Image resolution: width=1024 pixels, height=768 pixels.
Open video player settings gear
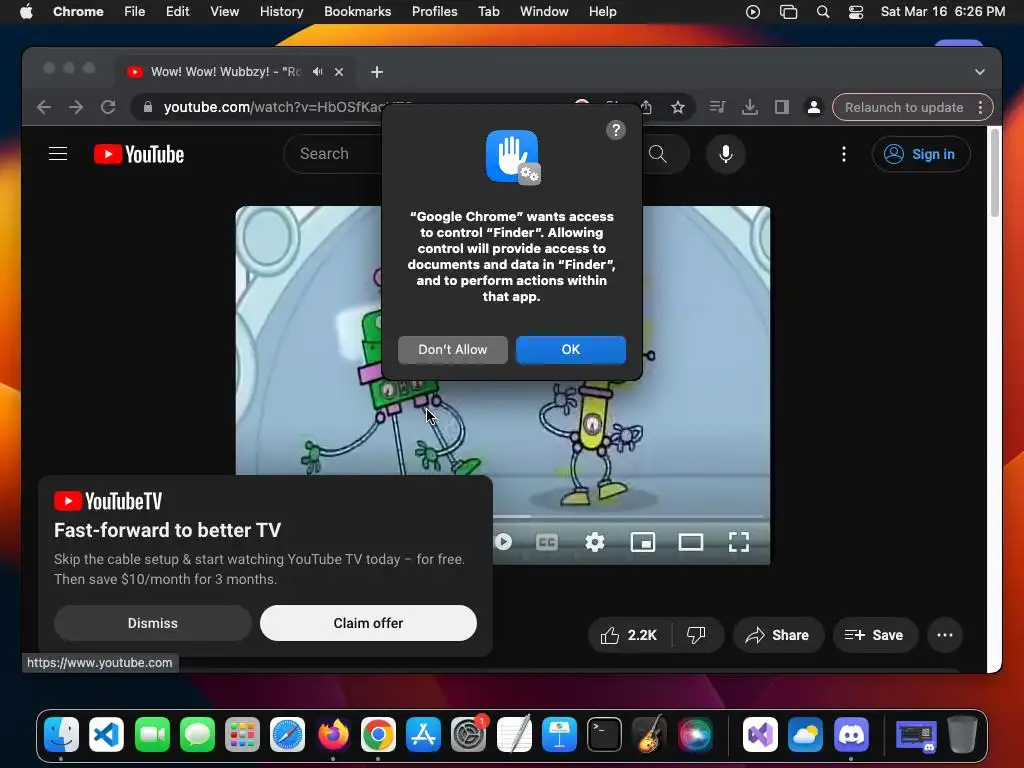point(594,542)
